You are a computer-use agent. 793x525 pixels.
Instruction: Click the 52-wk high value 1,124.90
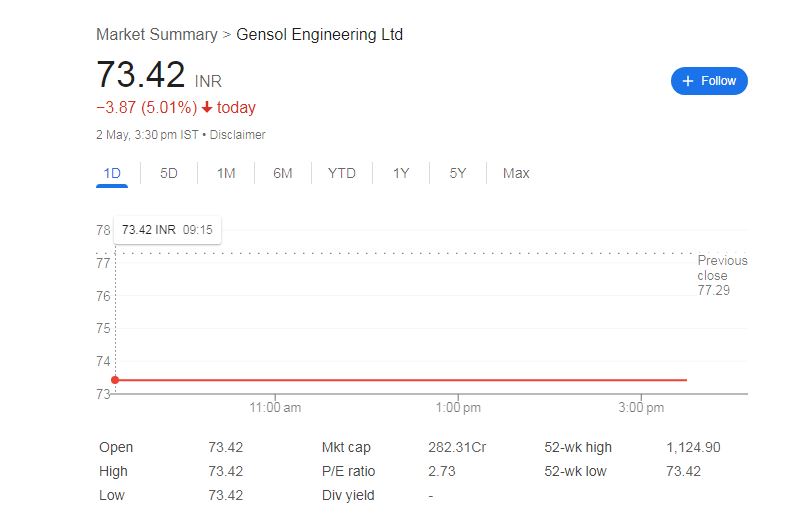point(693,447)
